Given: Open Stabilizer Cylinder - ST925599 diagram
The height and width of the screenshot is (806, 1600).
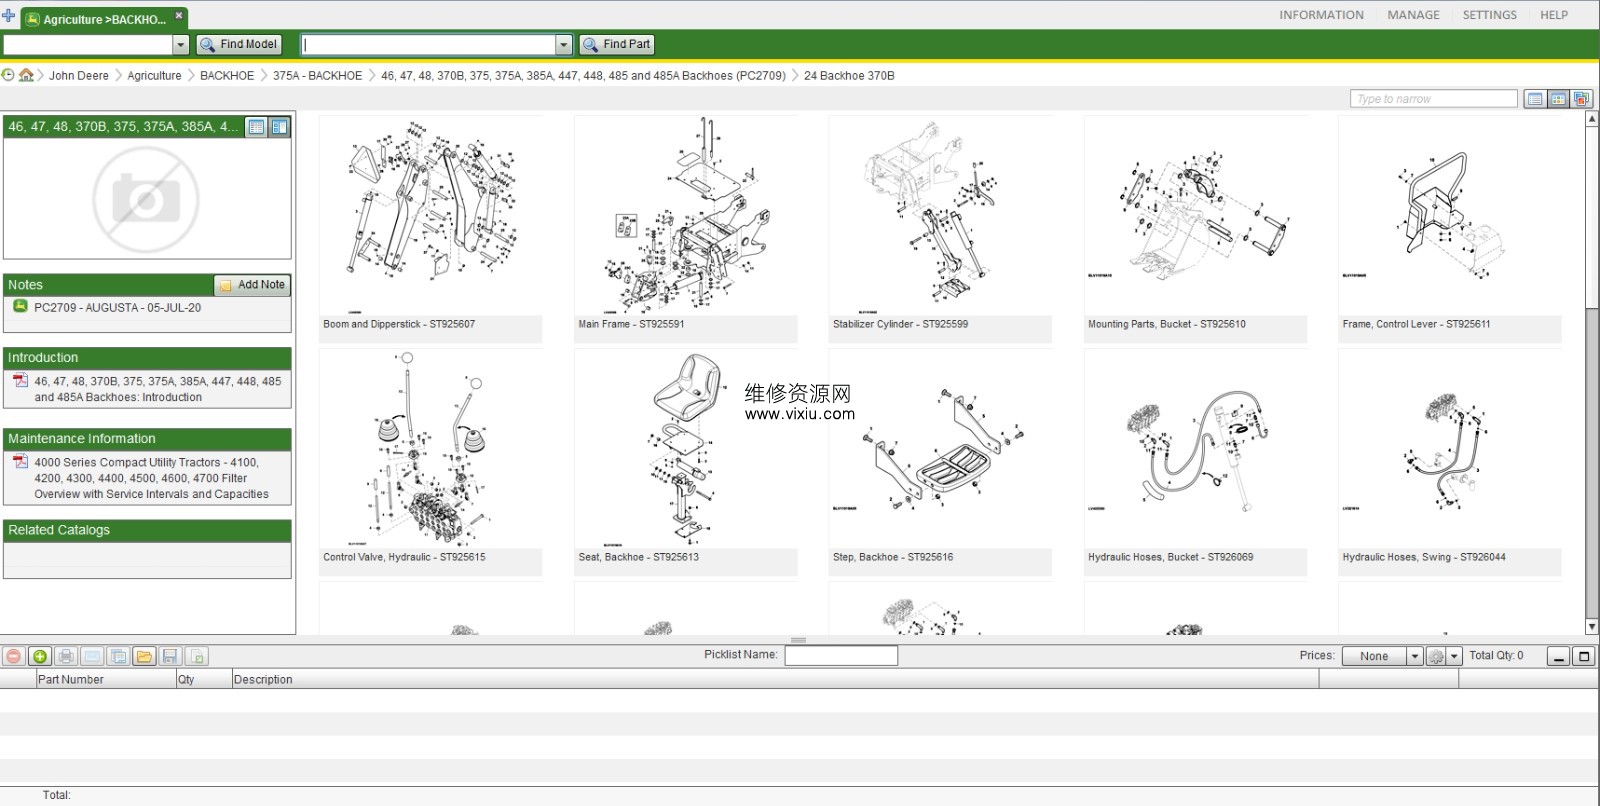Looking at the screenshot, I should click(x=940, y=229).
